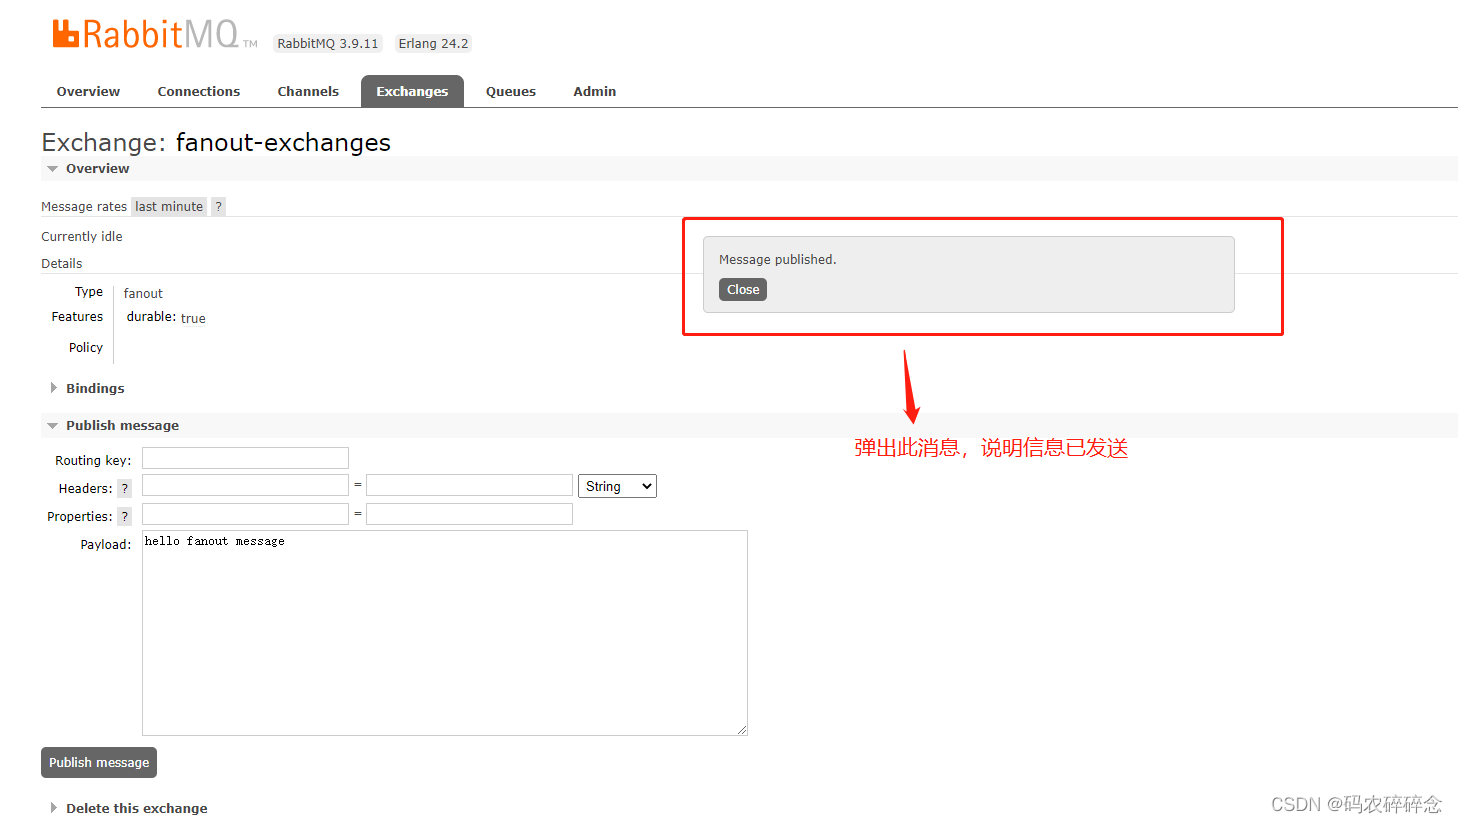Click the Message published. notification text

click(x=777, y=259)
